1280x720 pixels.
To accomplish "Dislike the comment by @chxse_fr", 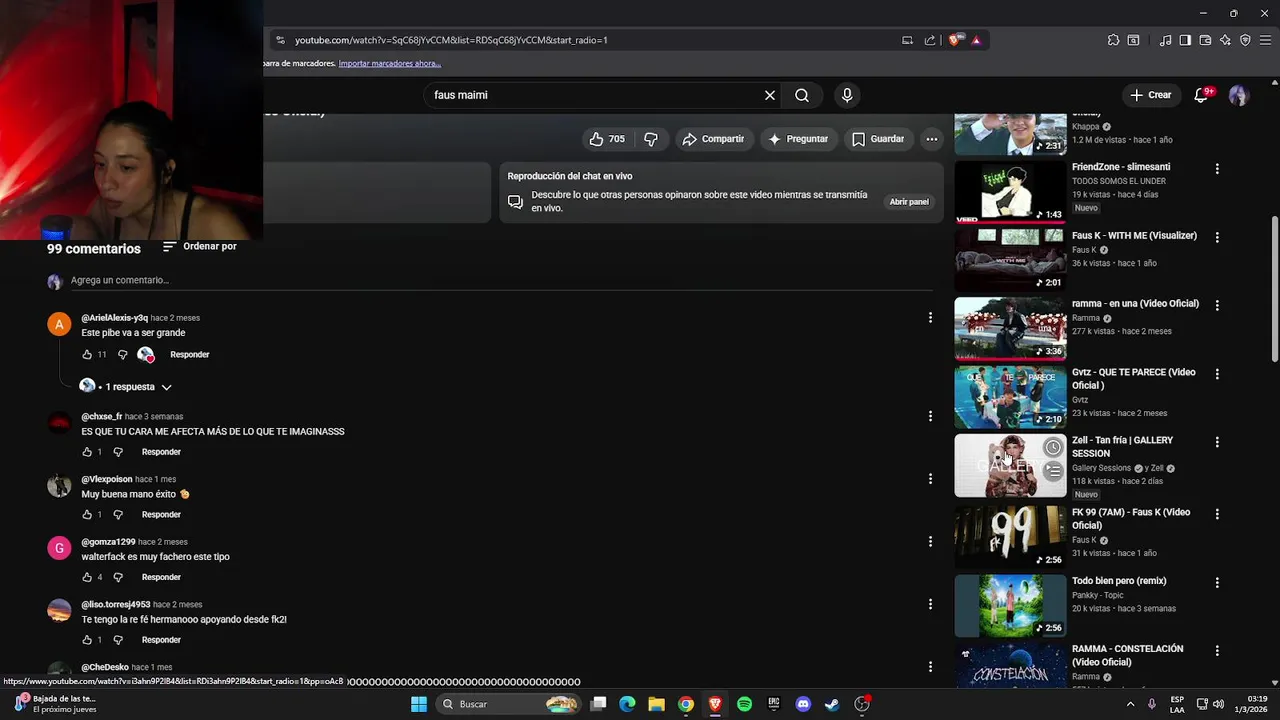I will [x=118, y=452].
